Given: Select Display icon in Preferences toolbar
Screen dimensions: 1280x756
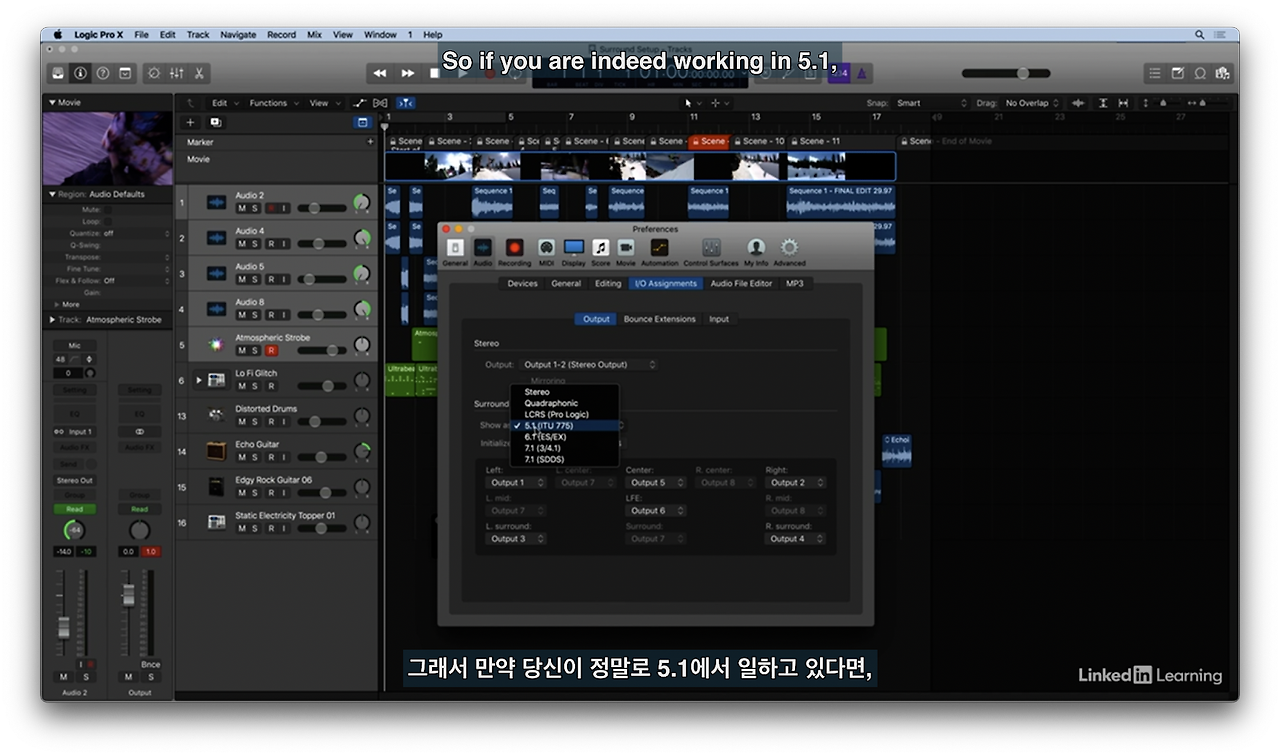Looking at the screenshot, I should point(574,251).
